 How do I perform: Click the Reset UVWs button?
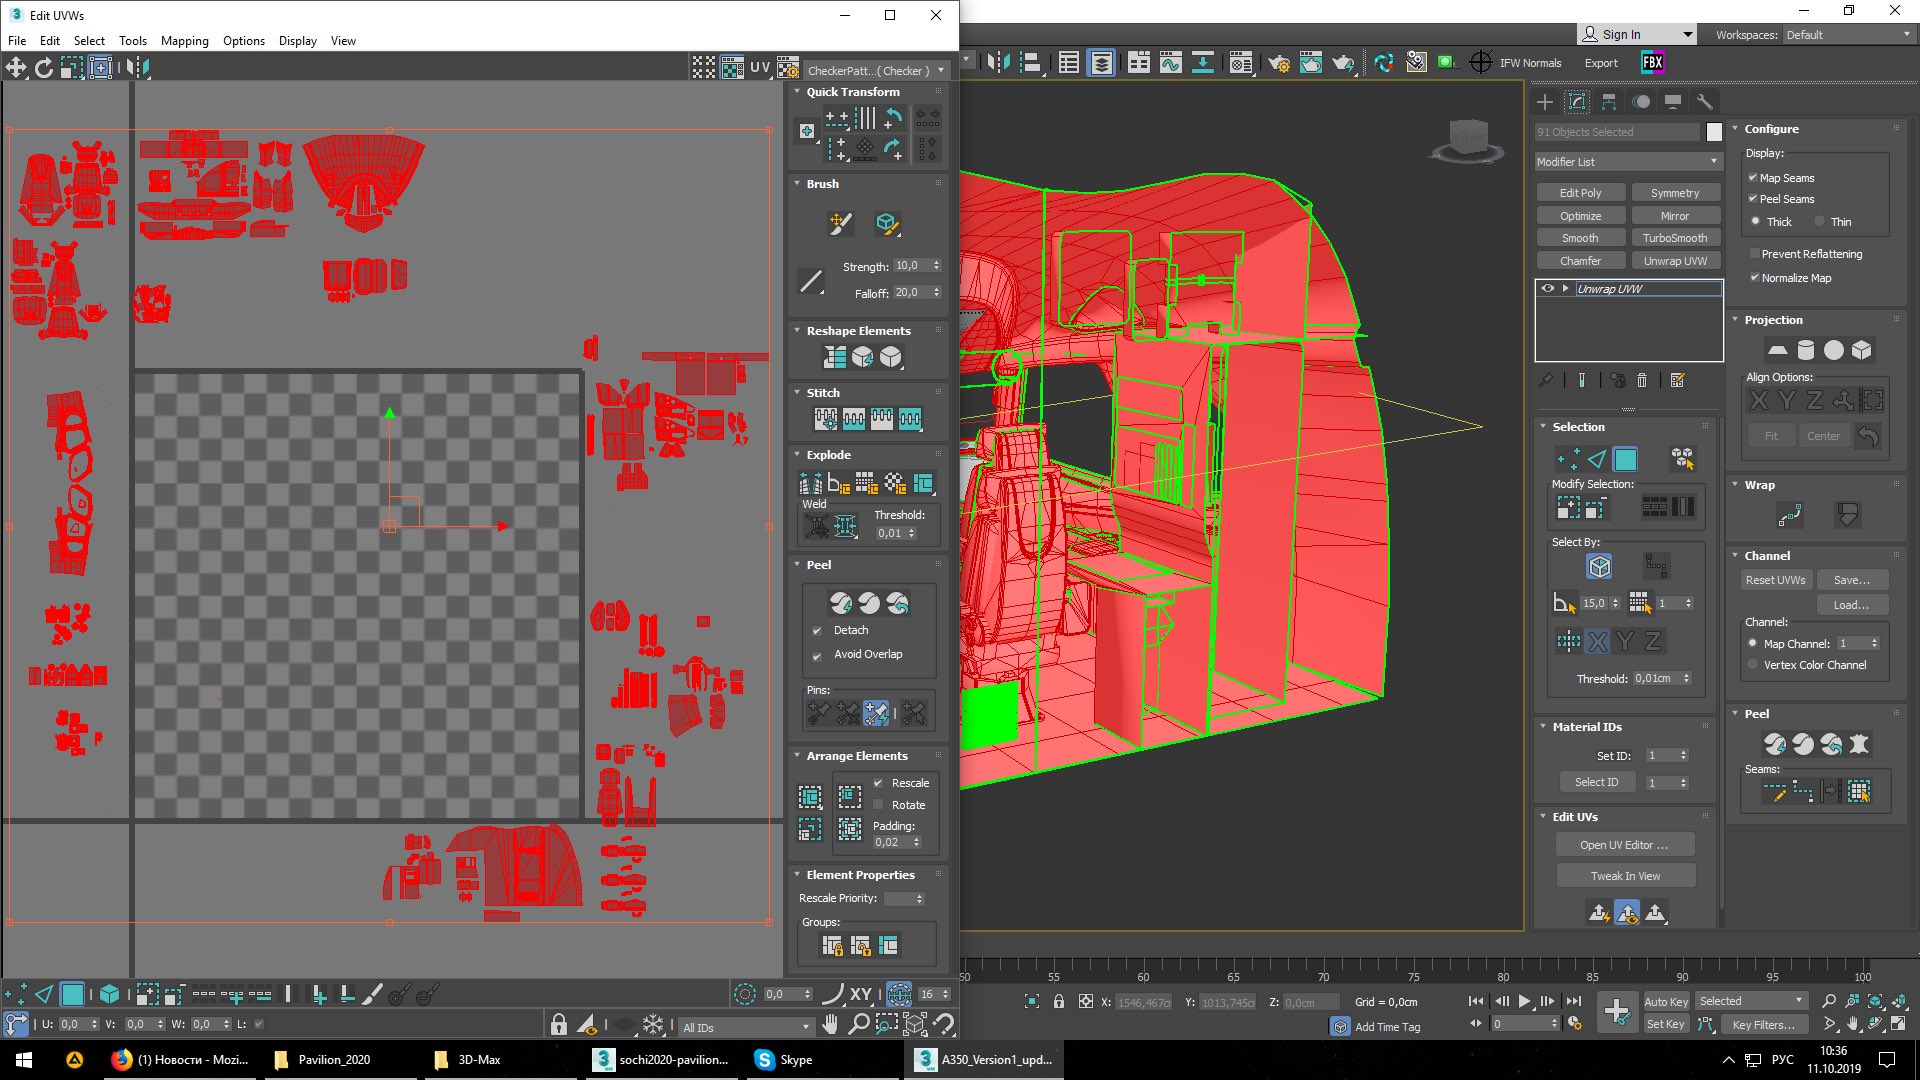coord(1775,580)
